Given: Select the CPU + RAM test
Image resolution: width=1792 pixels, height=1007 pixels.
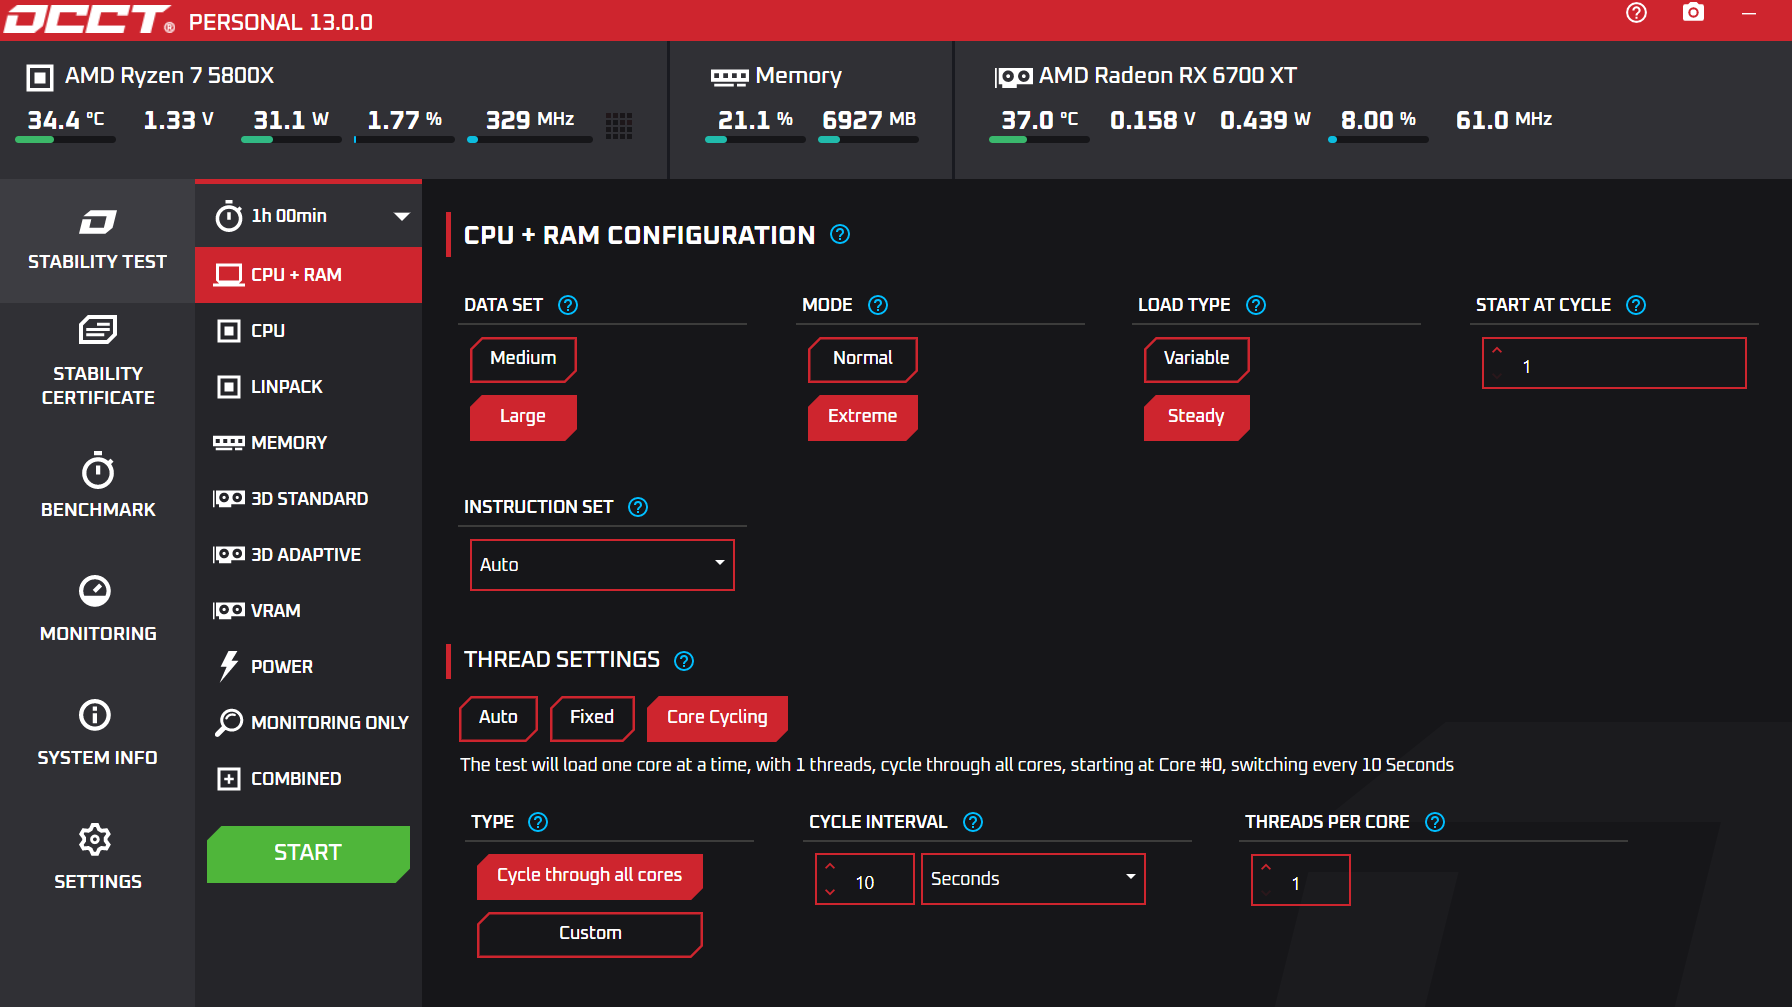Looking at the screenshot, I should (308, 275).
